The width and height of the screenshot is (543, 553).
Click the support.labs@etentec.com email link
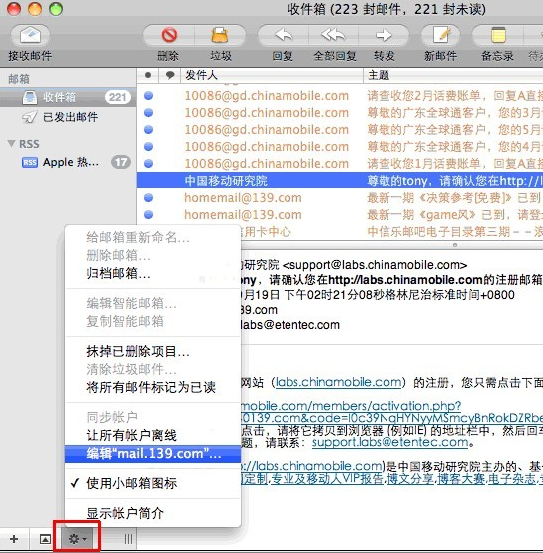click(x=390, y=442)
